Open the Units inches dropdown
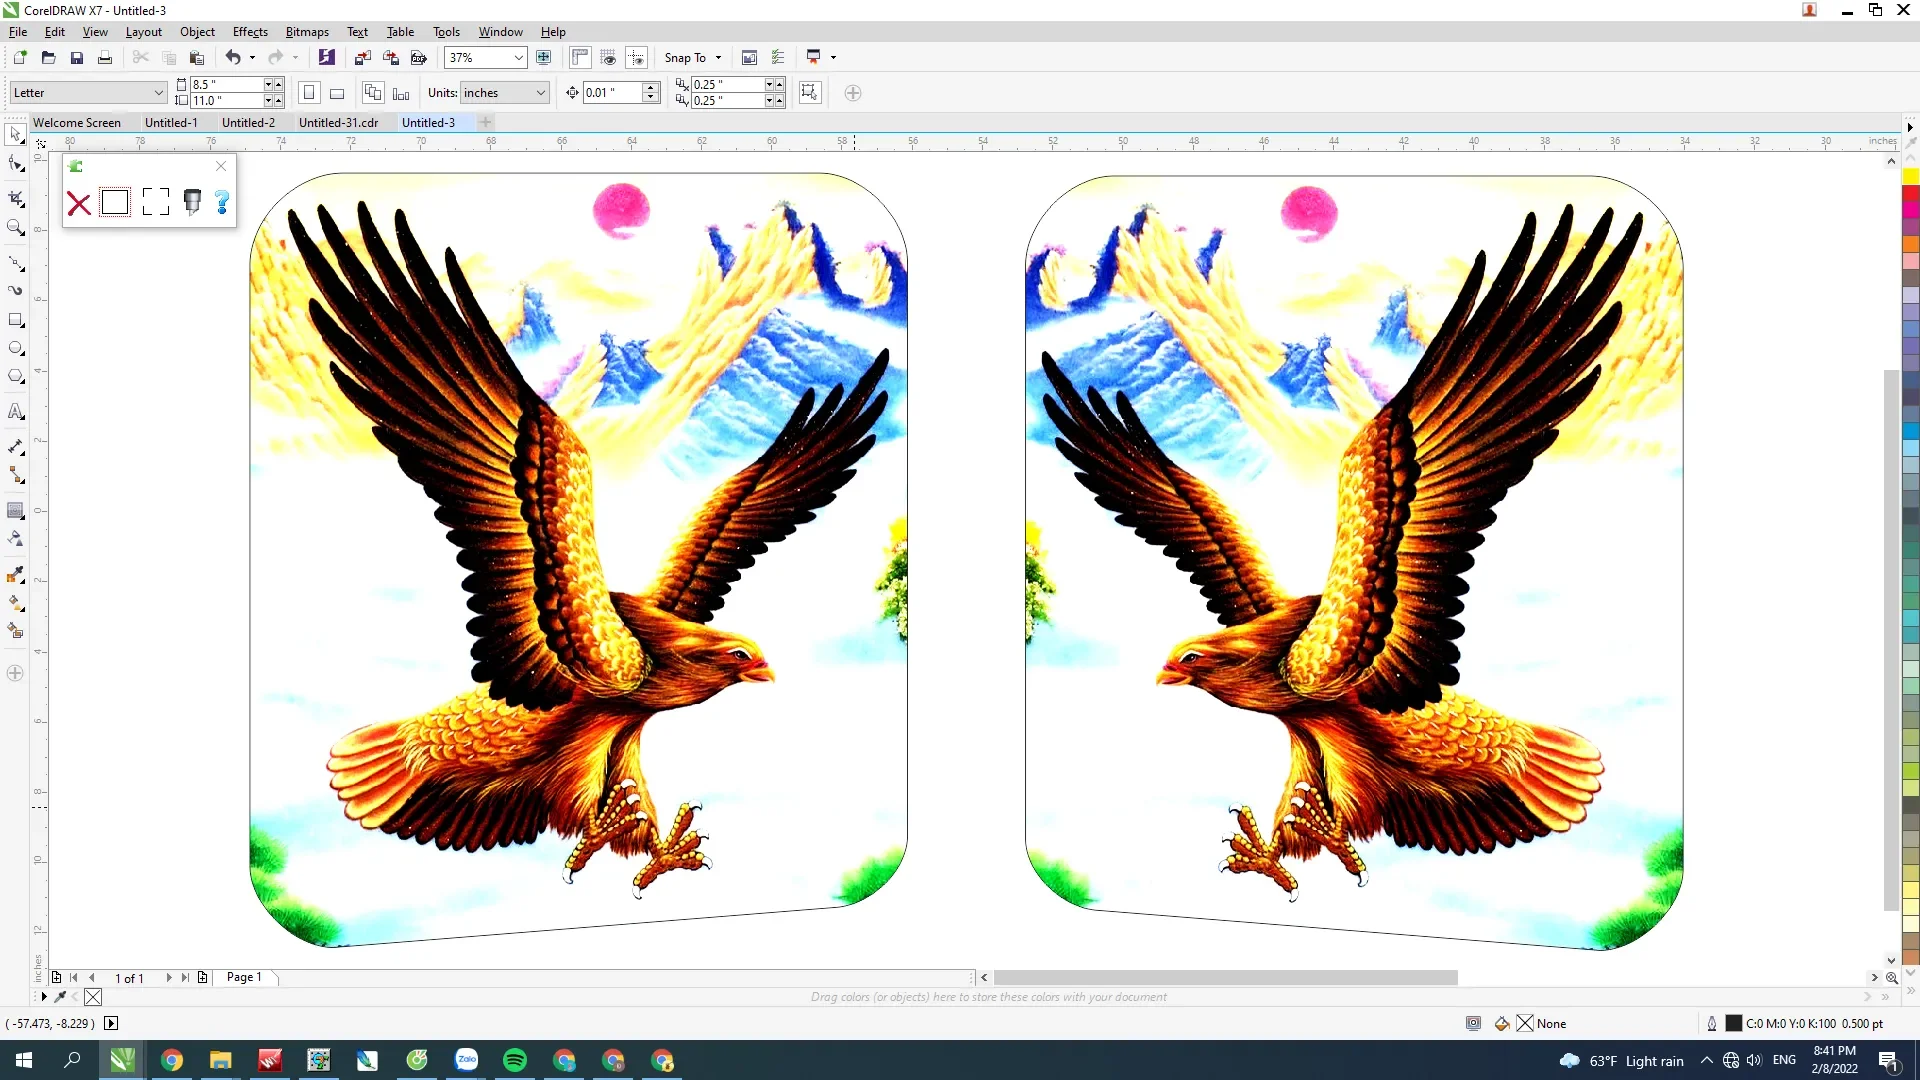 [540, 93]
